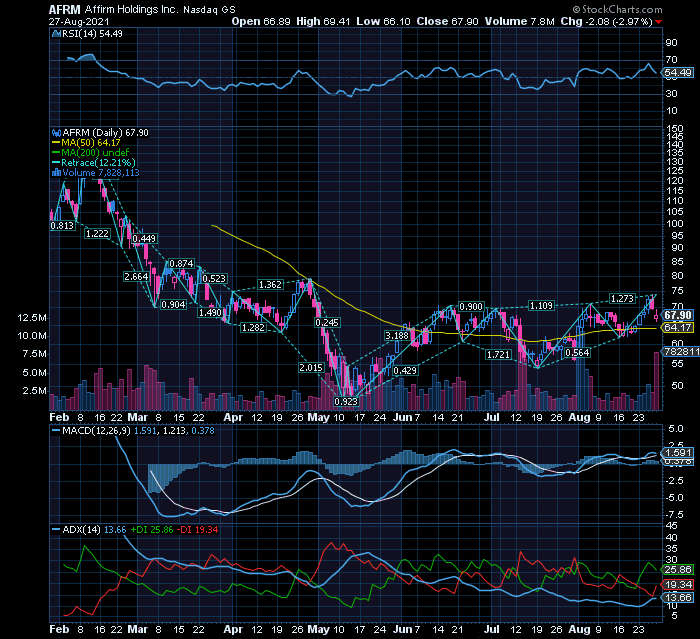This screenshot has width=700, height=639.
Task: Click the 0.813 retracement label
Action: (62, 226)
